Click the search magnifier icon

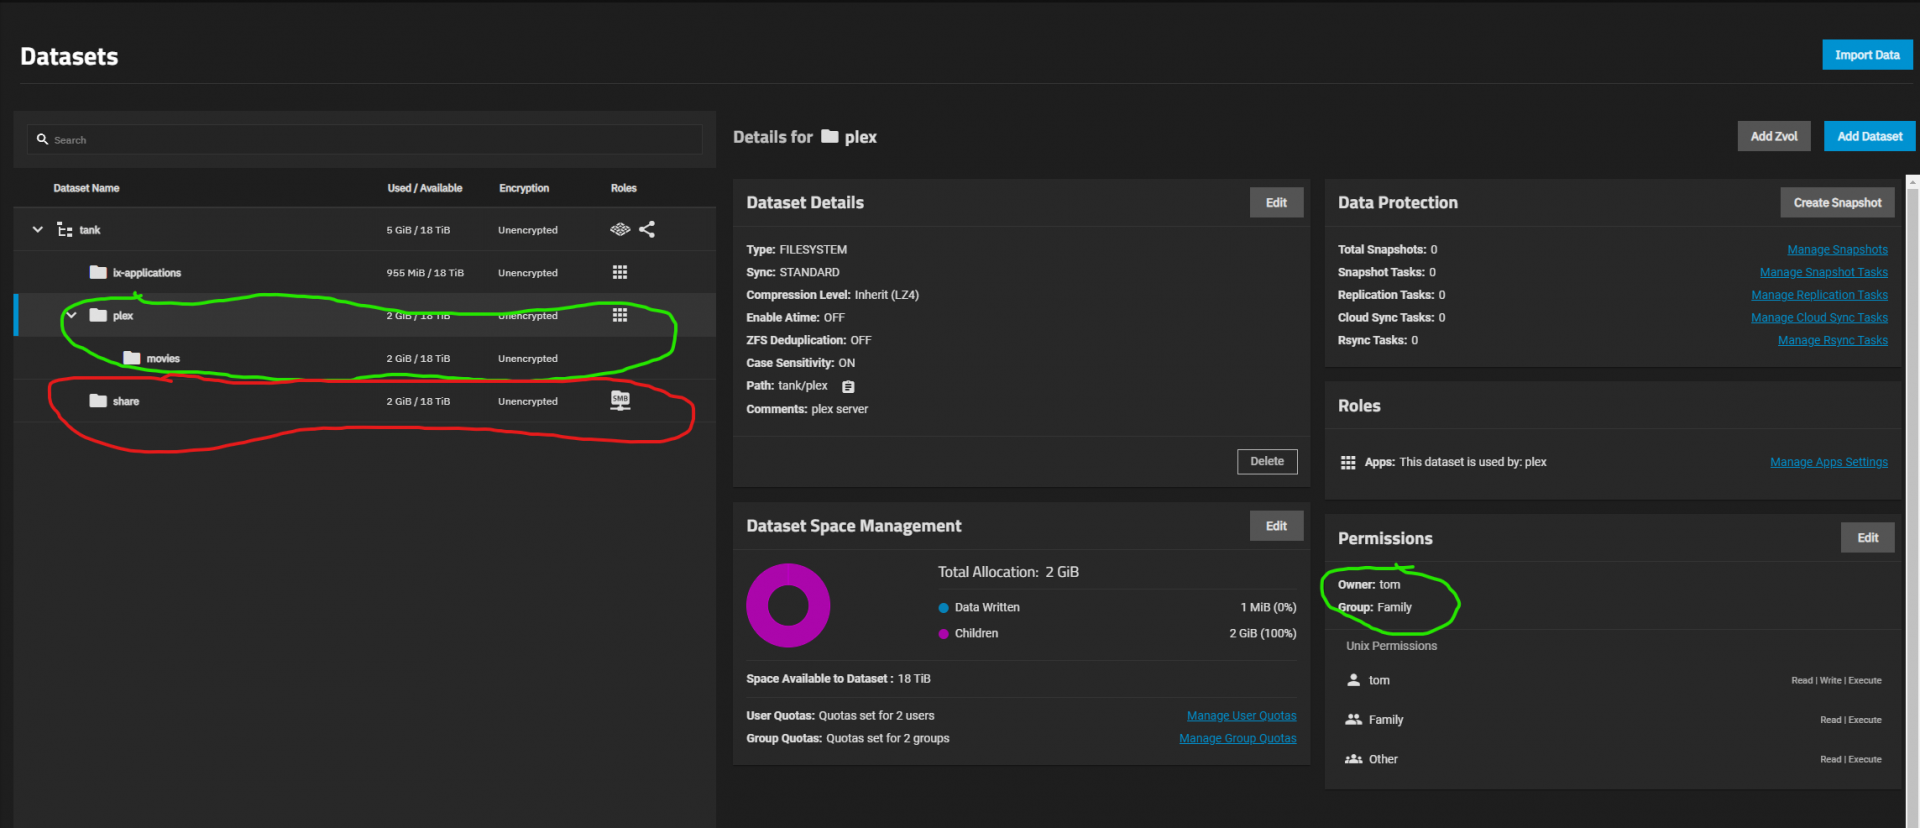pyautogui.click(x=42, y=140)
